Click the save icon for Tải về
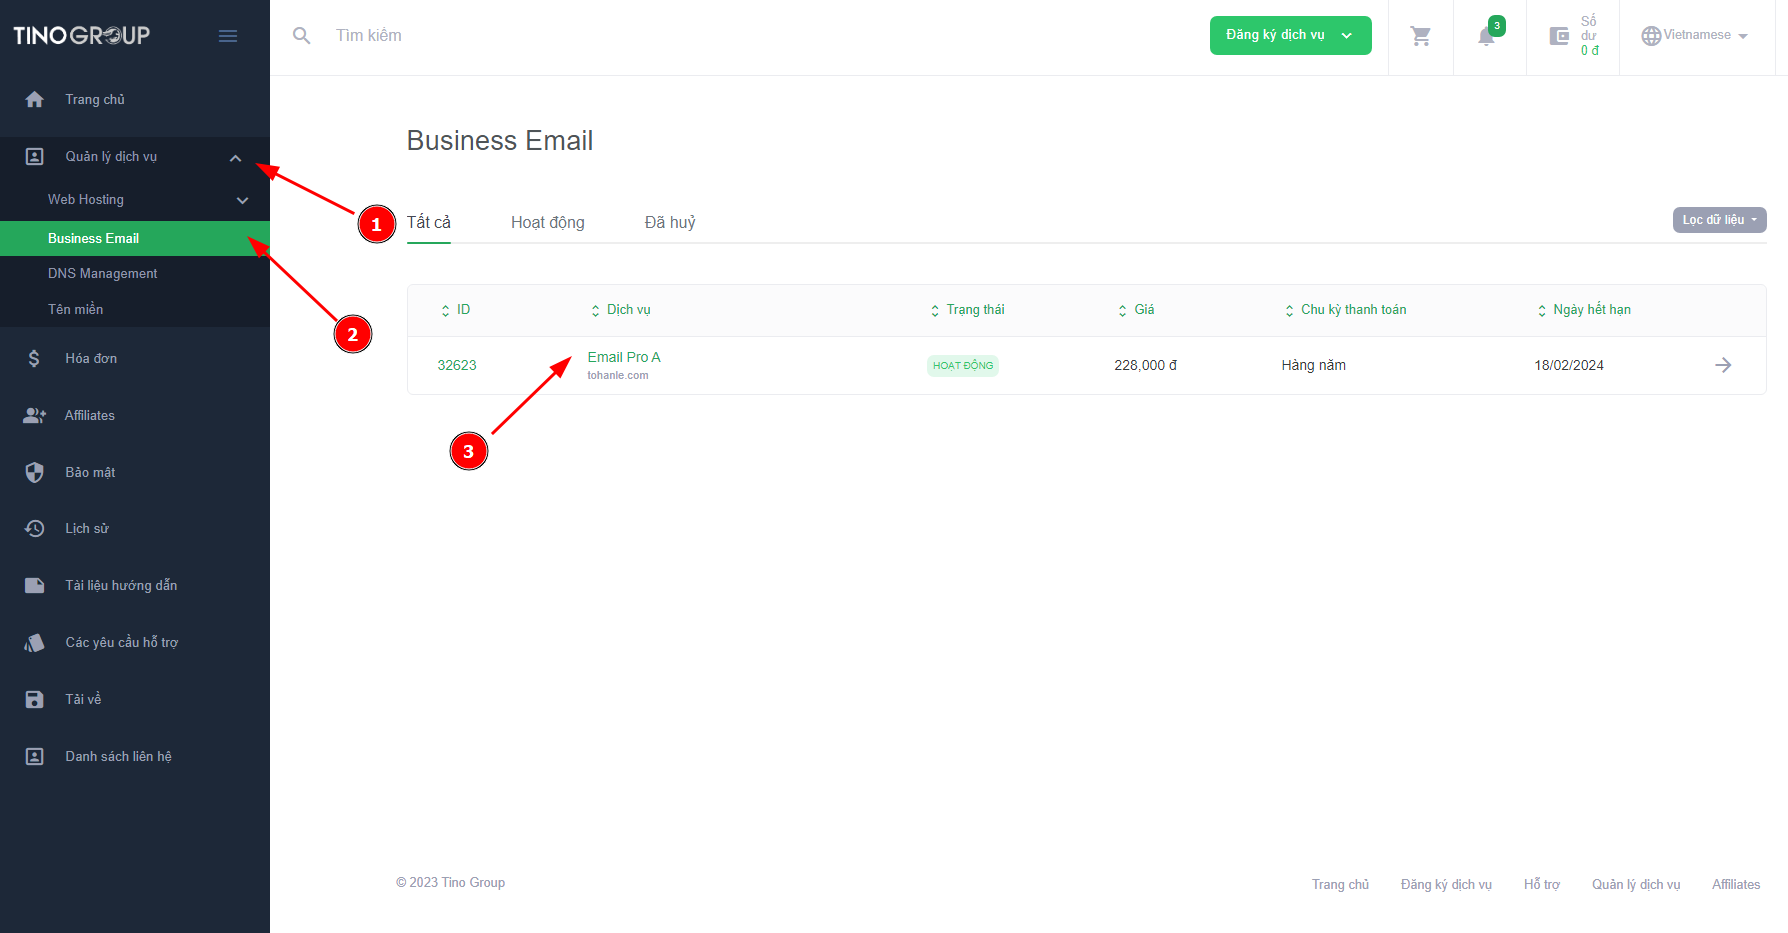1788x933 pixels. pos(35,699)
